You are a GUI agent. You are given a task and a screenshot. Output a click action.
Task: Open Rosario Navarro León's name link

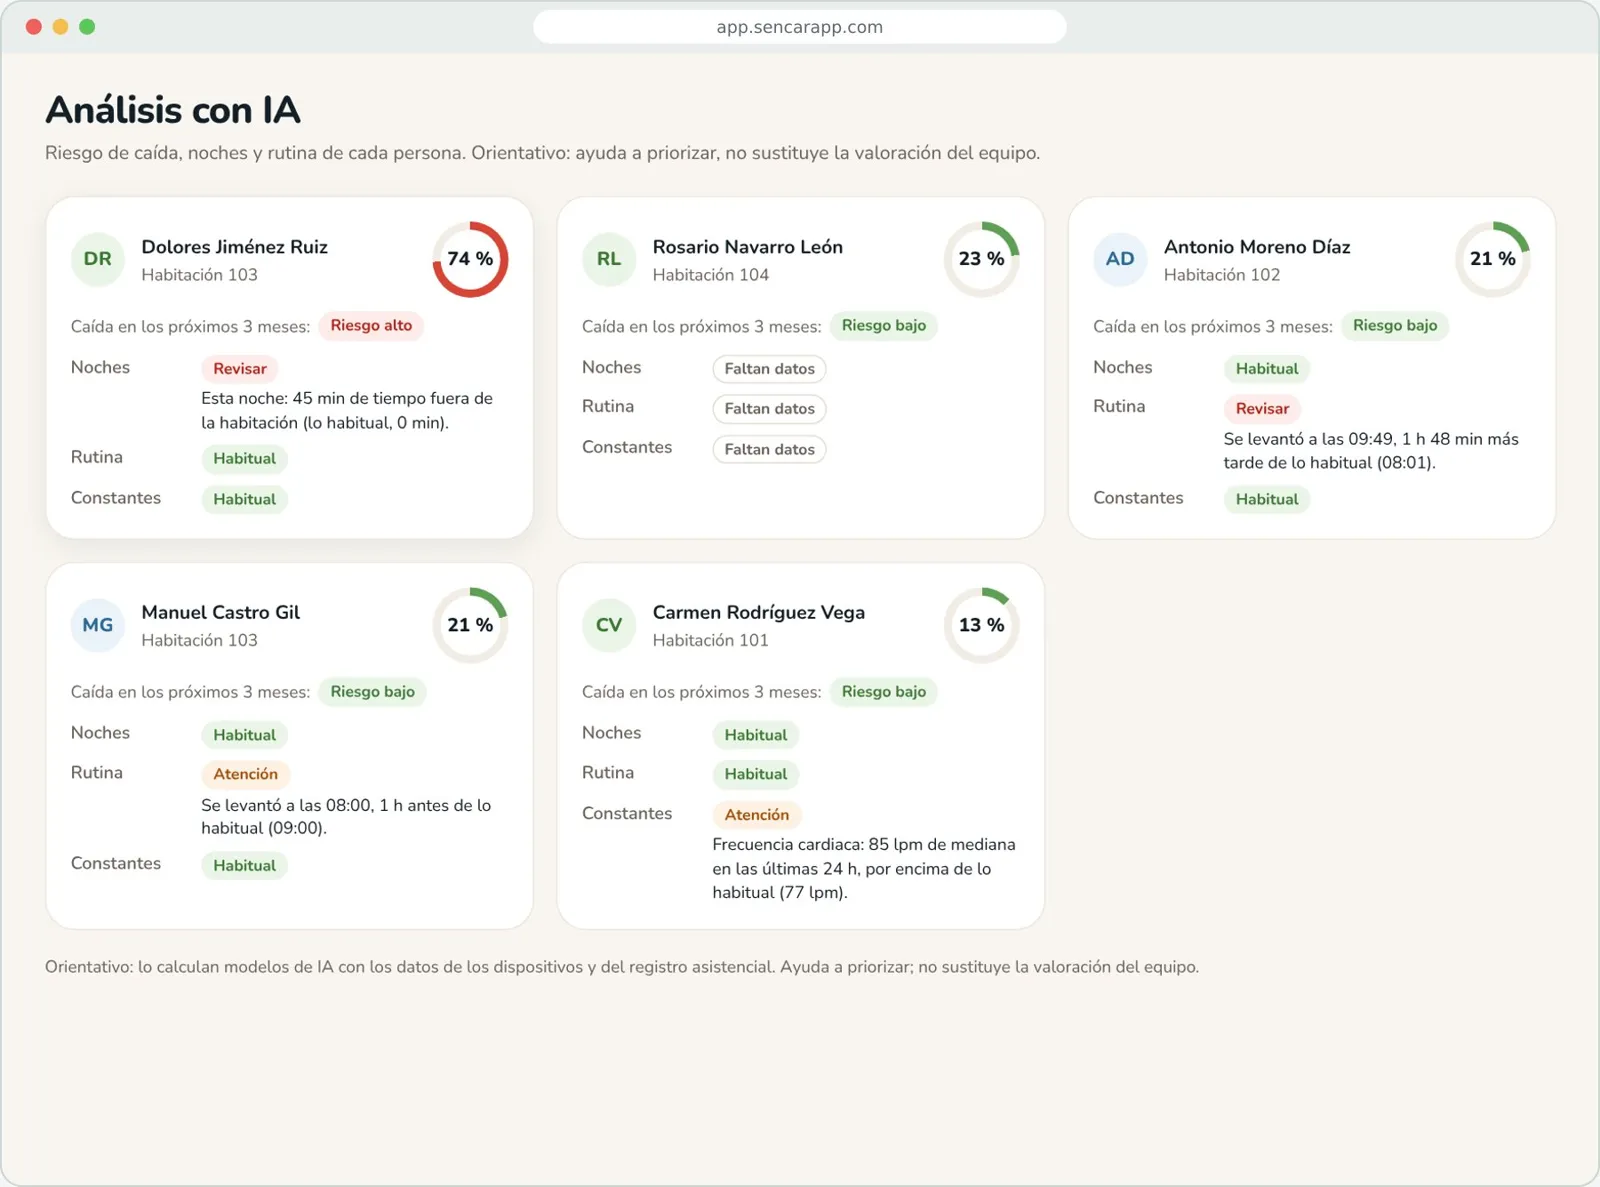(748, 247)
